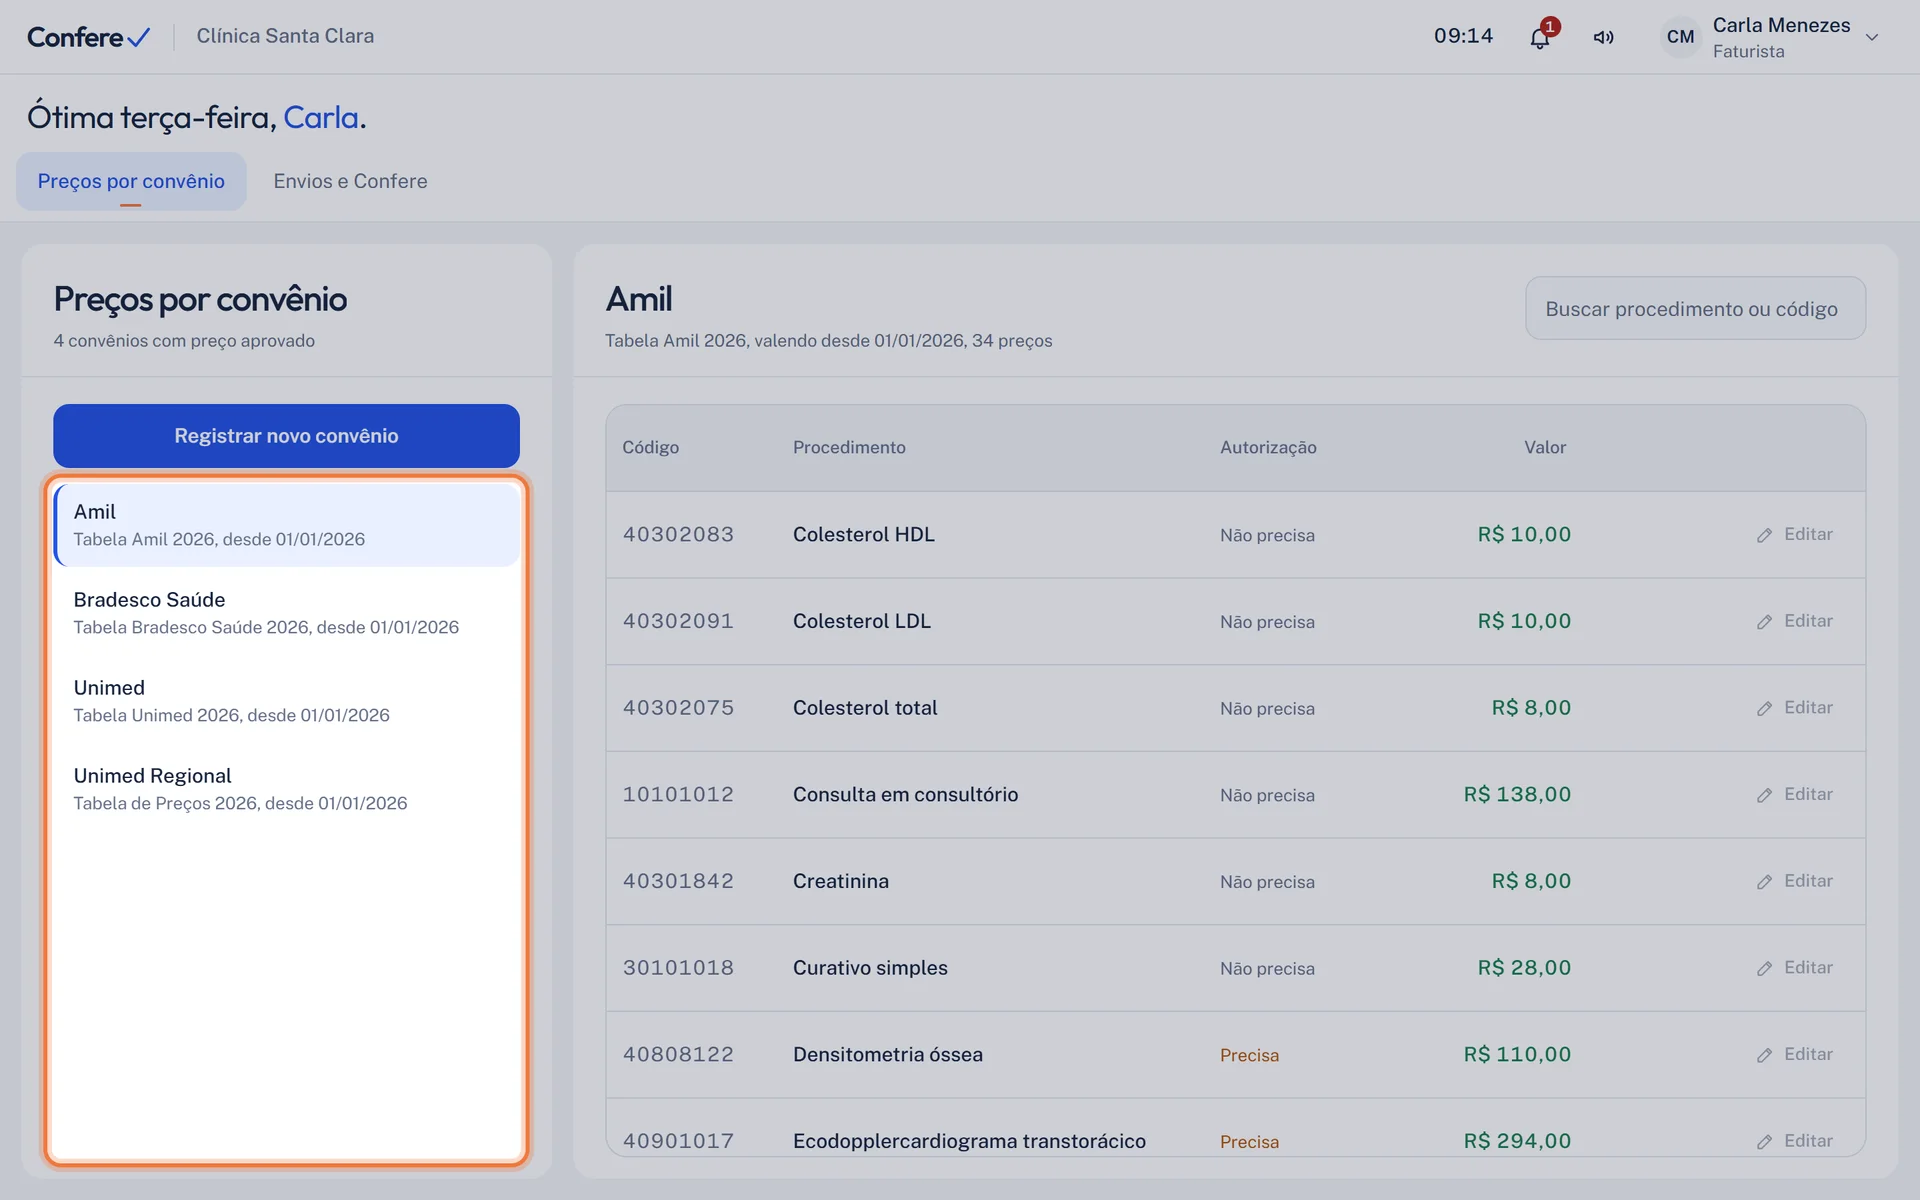Toggle the sound speaker icon
1920x1200 pixels.
pos(1604,38)
